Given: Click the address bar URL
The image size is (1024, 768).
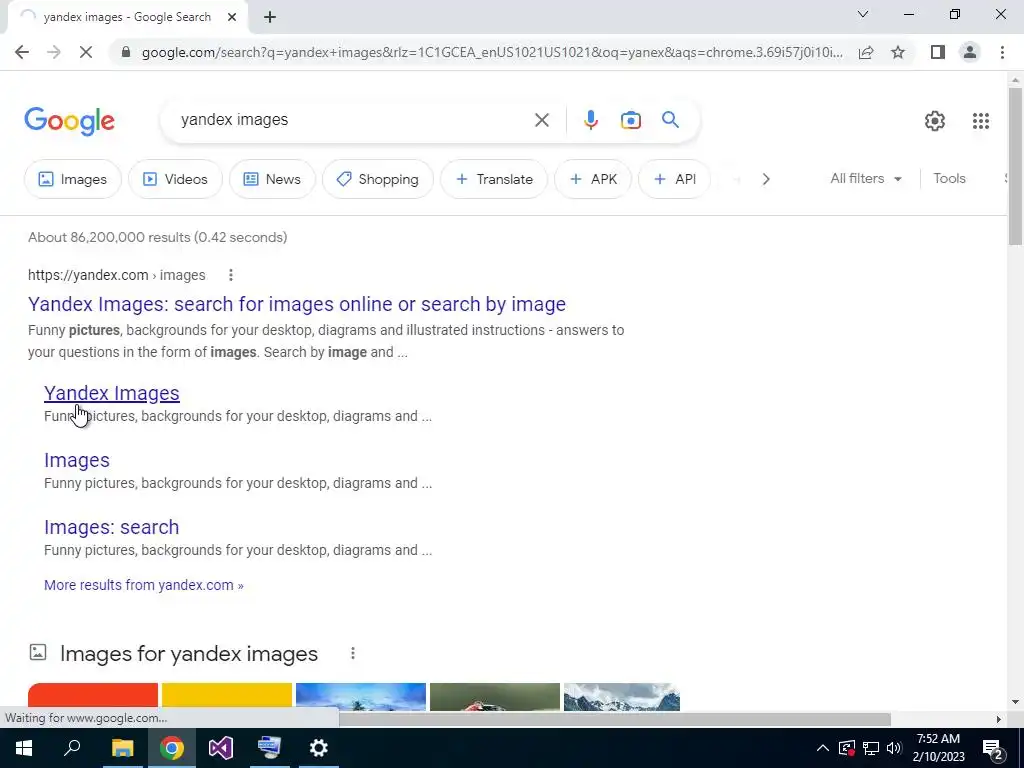Looking at the screenshot, I should (x=492, y=52).
